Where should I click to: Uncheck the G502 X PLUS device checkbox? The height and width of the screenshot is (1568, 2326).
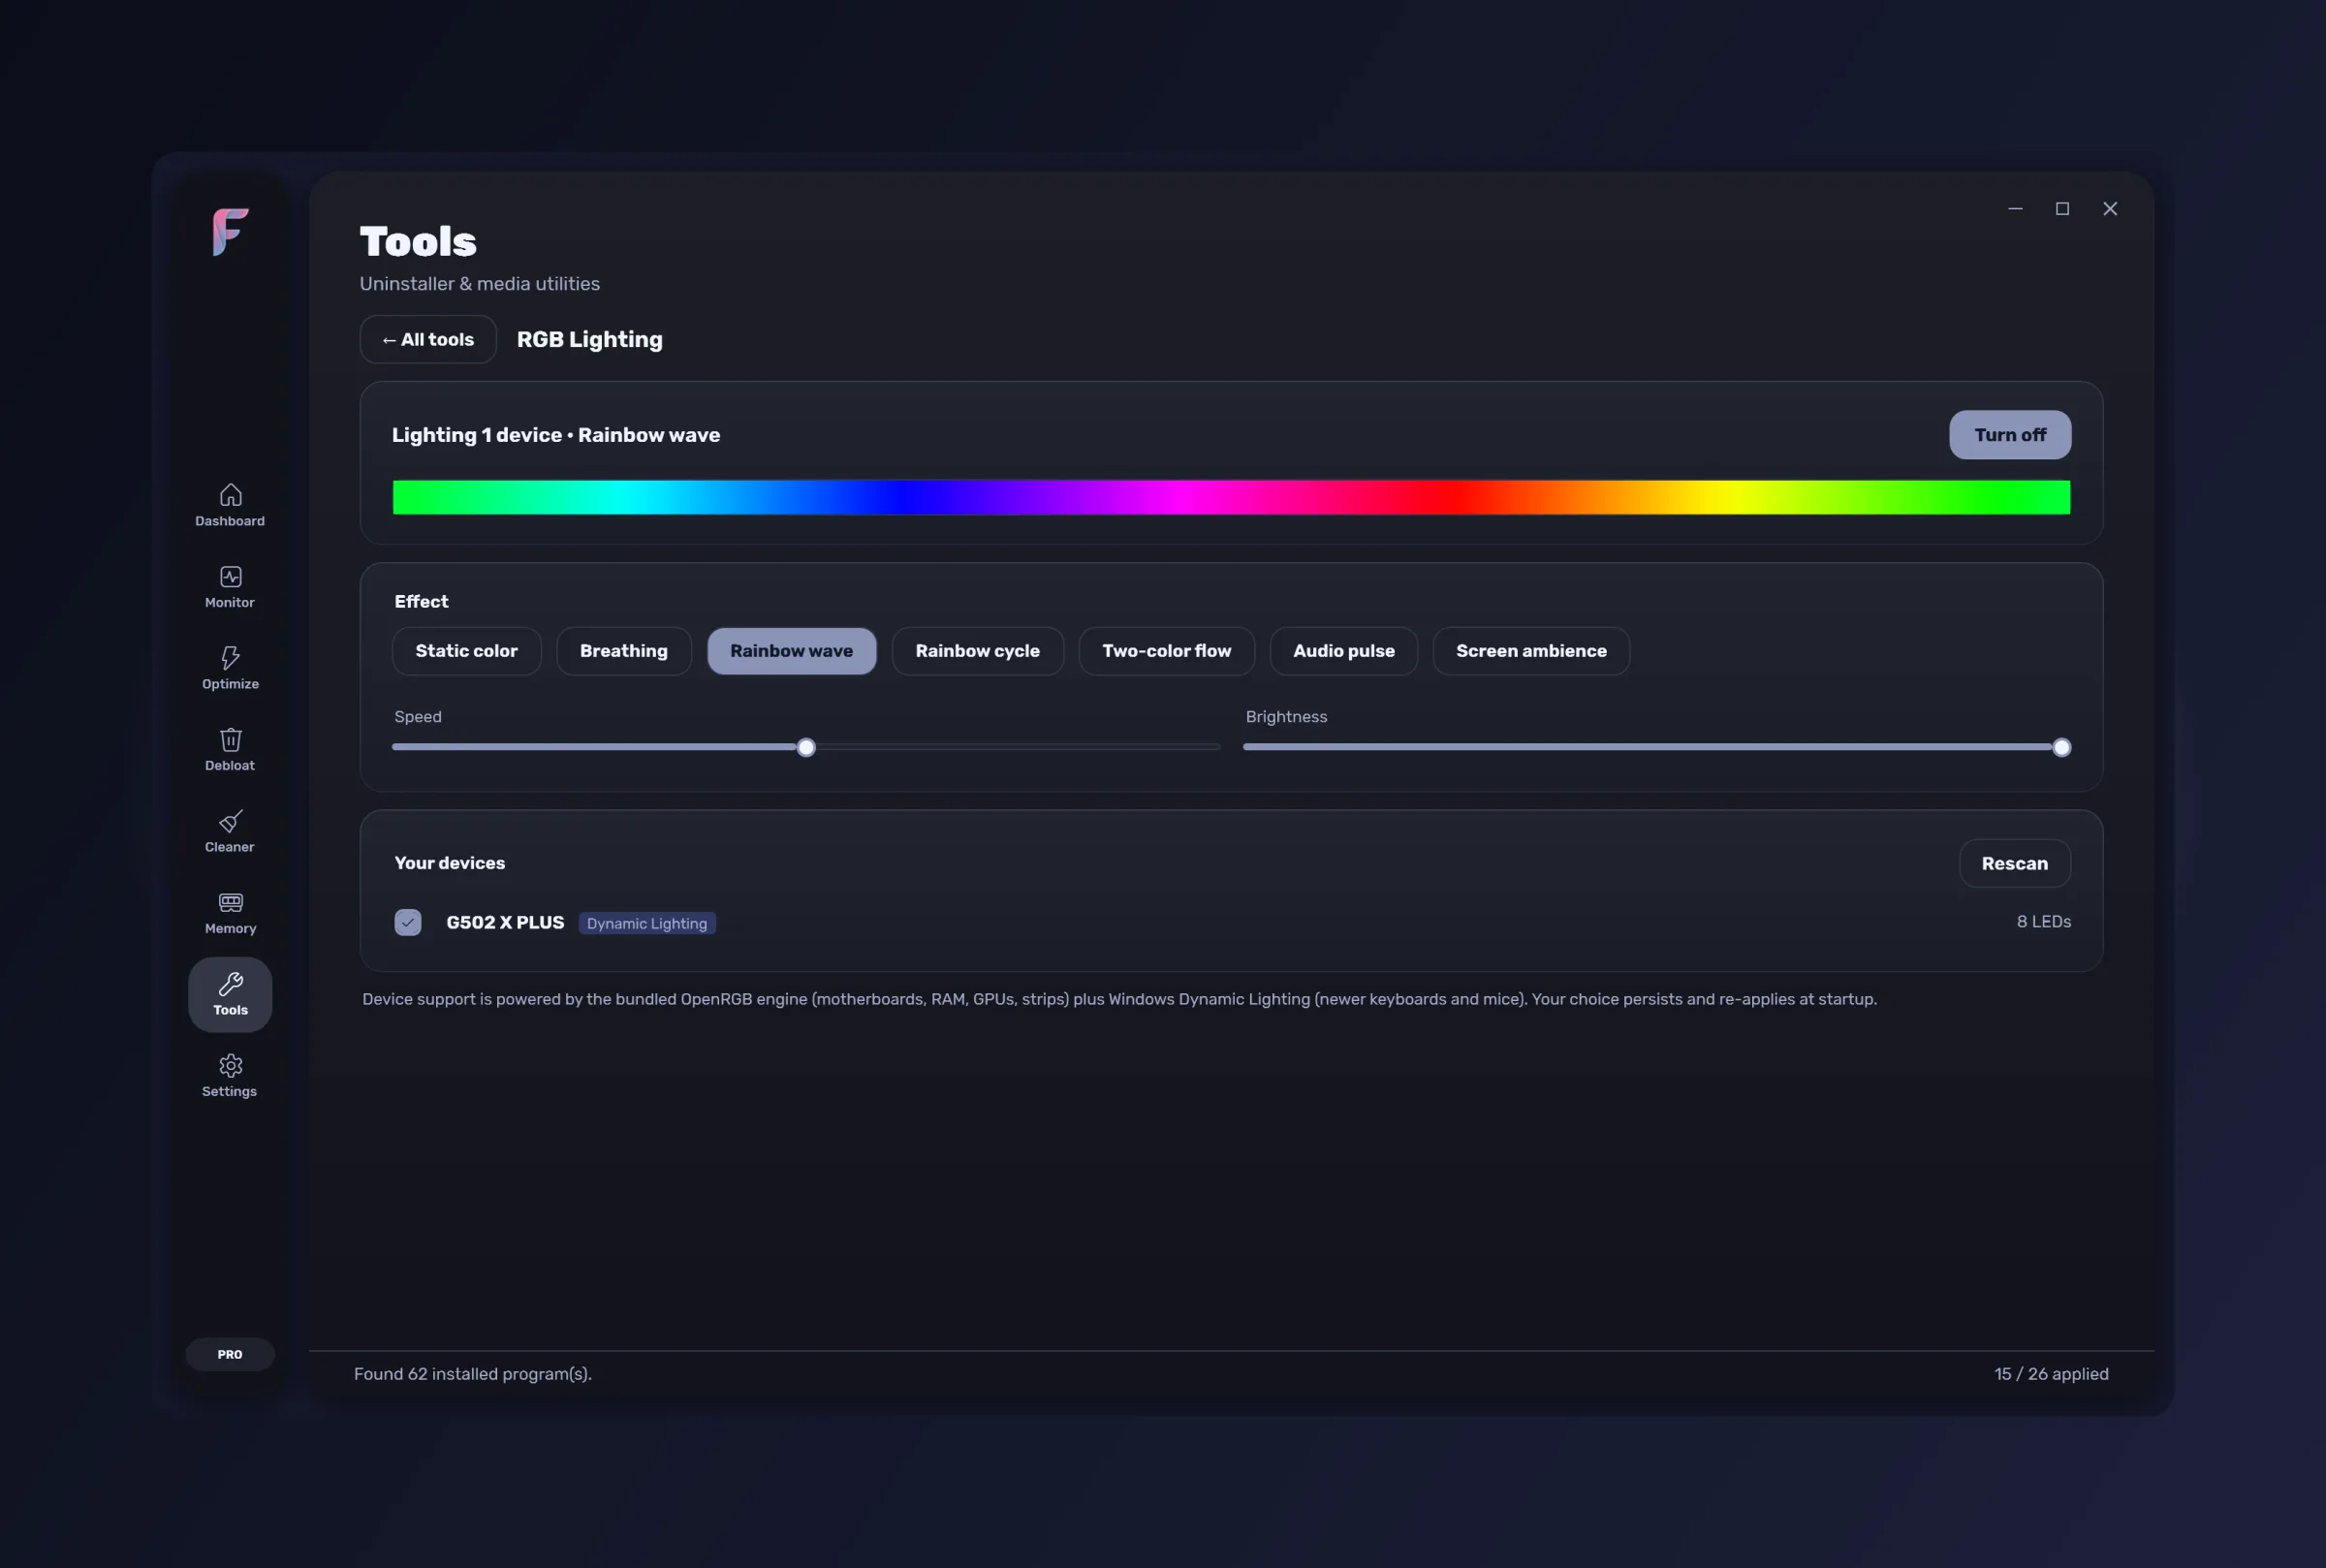tap(408, 922)
